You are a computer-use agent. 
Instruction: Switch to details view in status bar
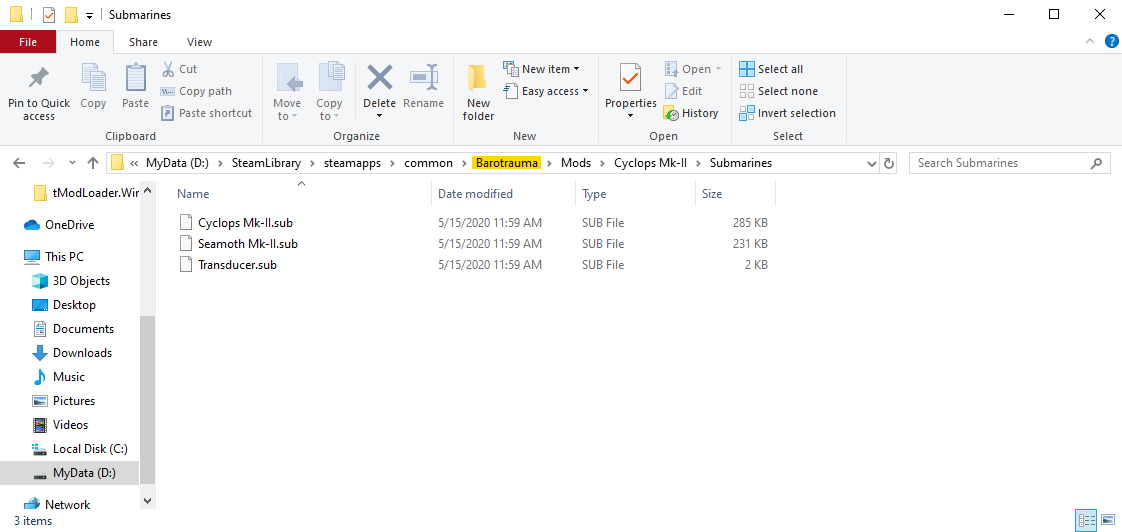(1086, 520)
